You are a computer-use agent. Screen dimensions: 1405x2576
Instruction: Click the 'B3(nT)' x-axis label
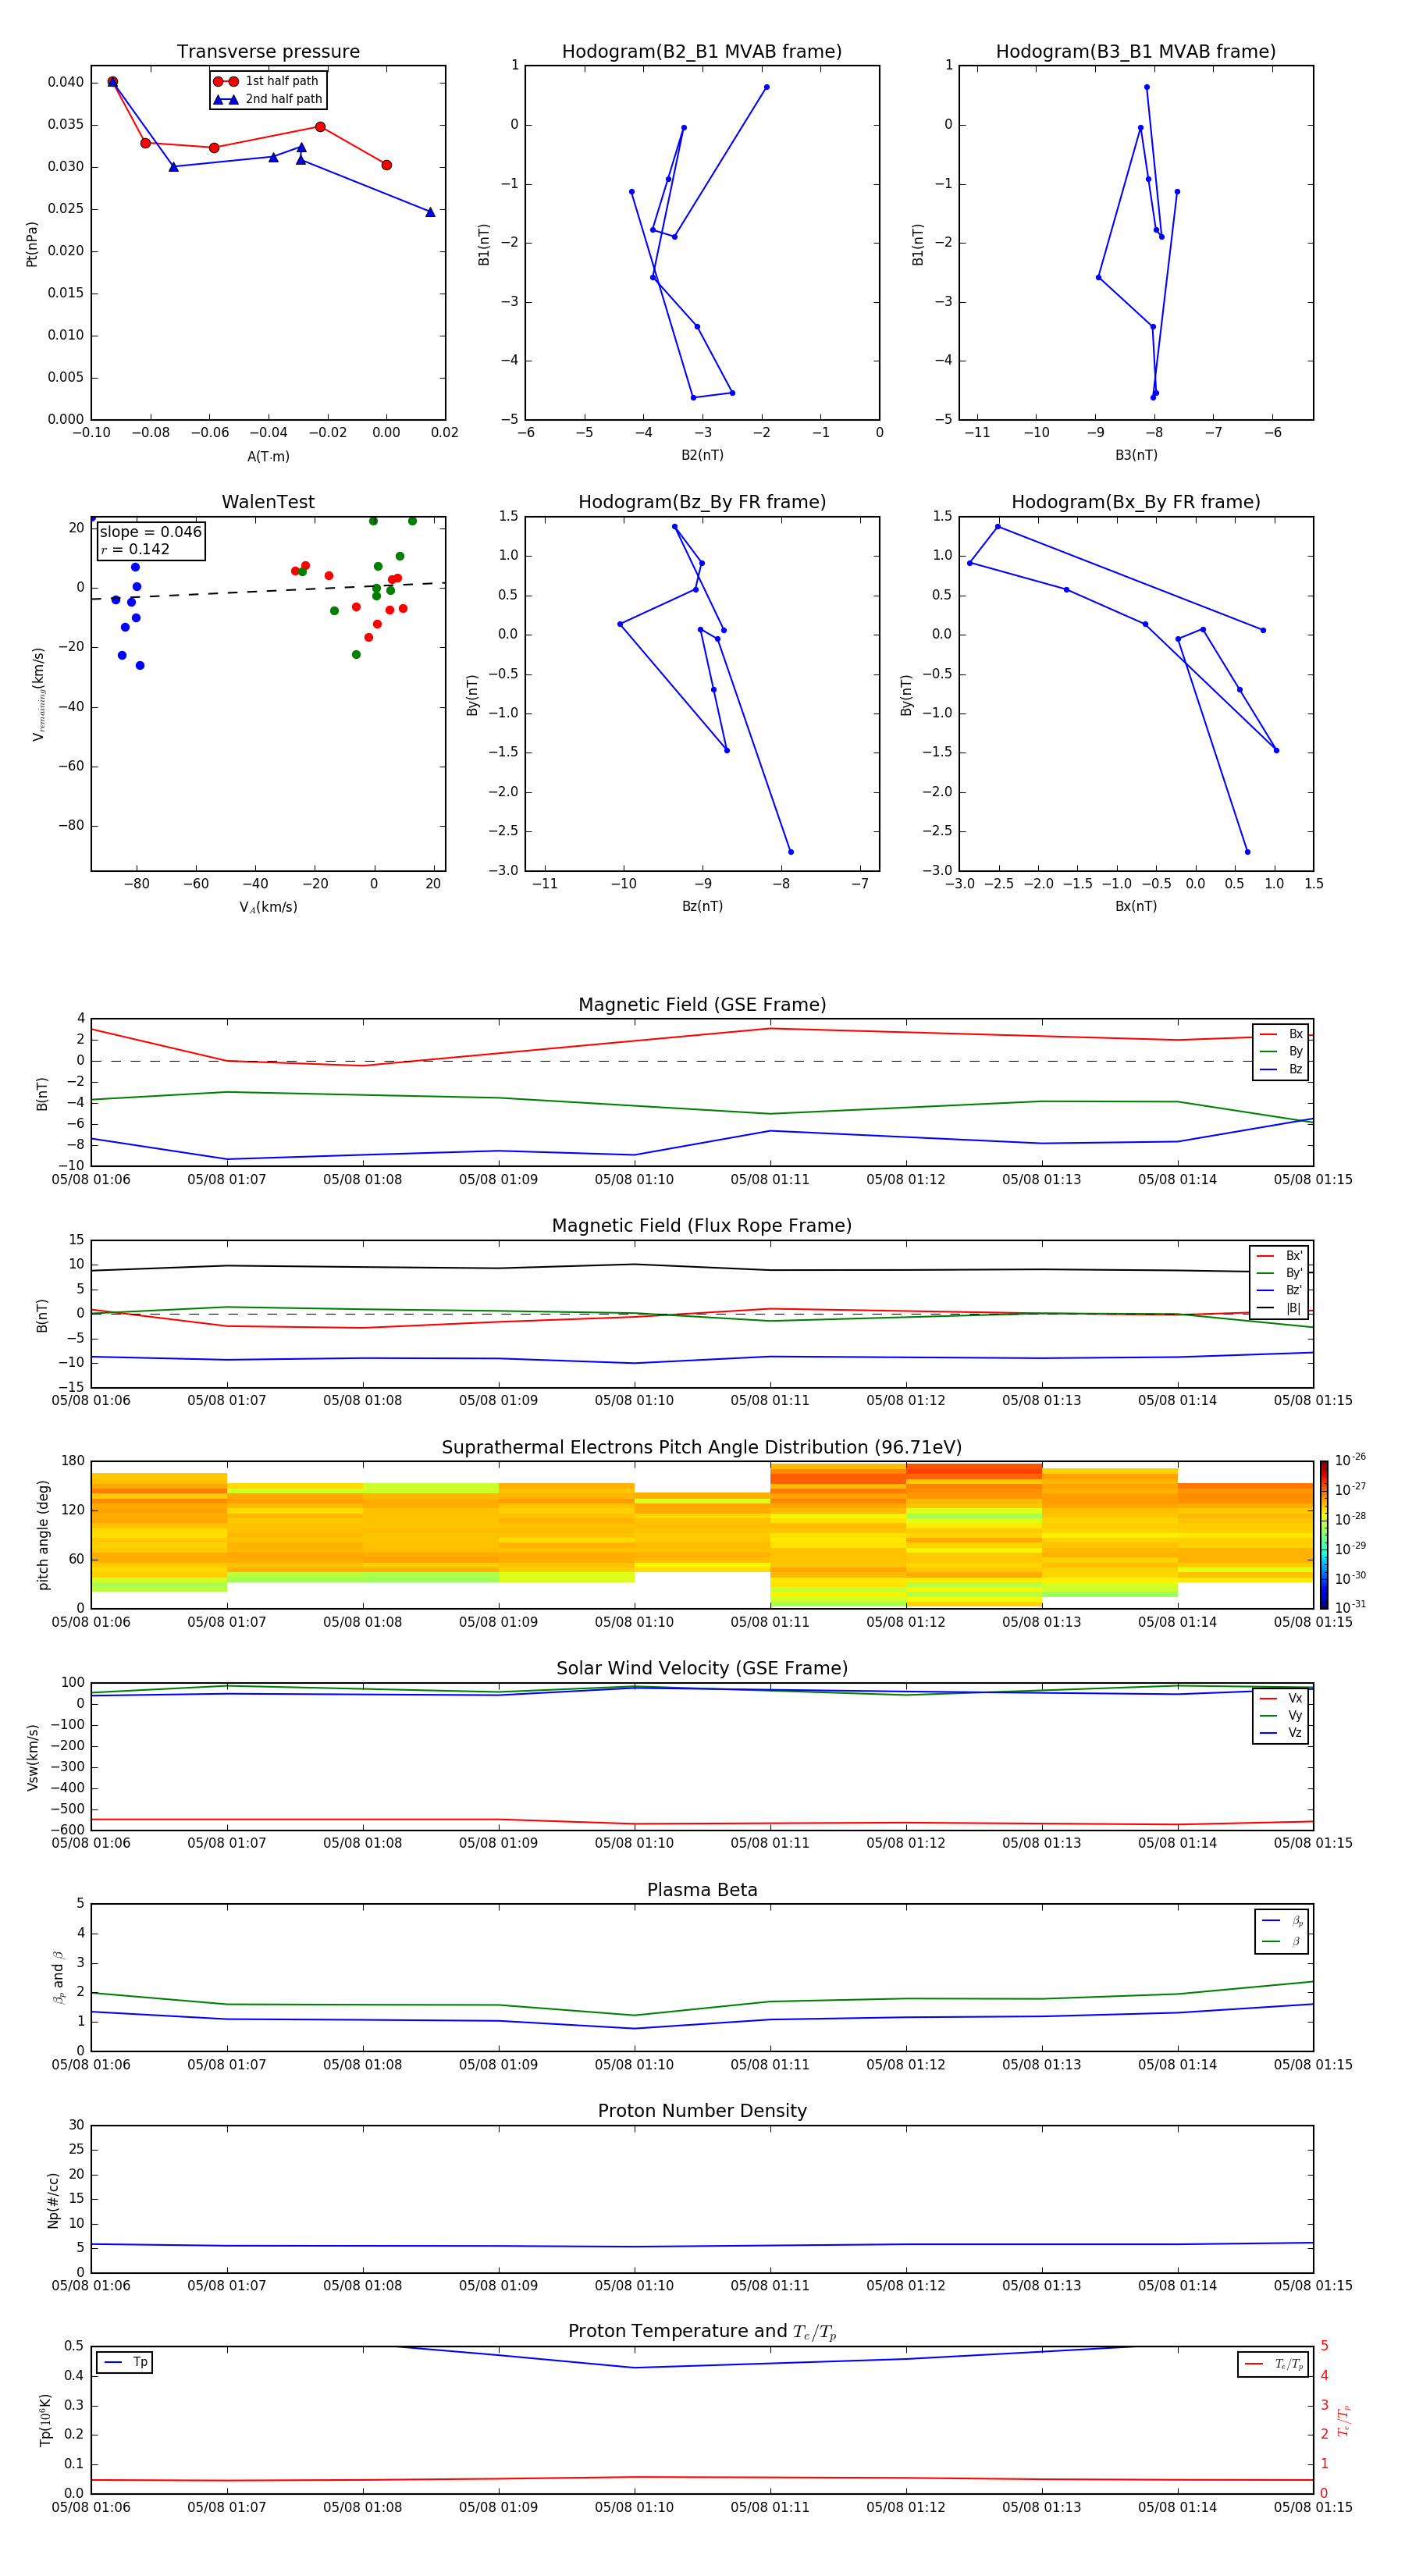pyautogui.click(x=1136, y=455)
